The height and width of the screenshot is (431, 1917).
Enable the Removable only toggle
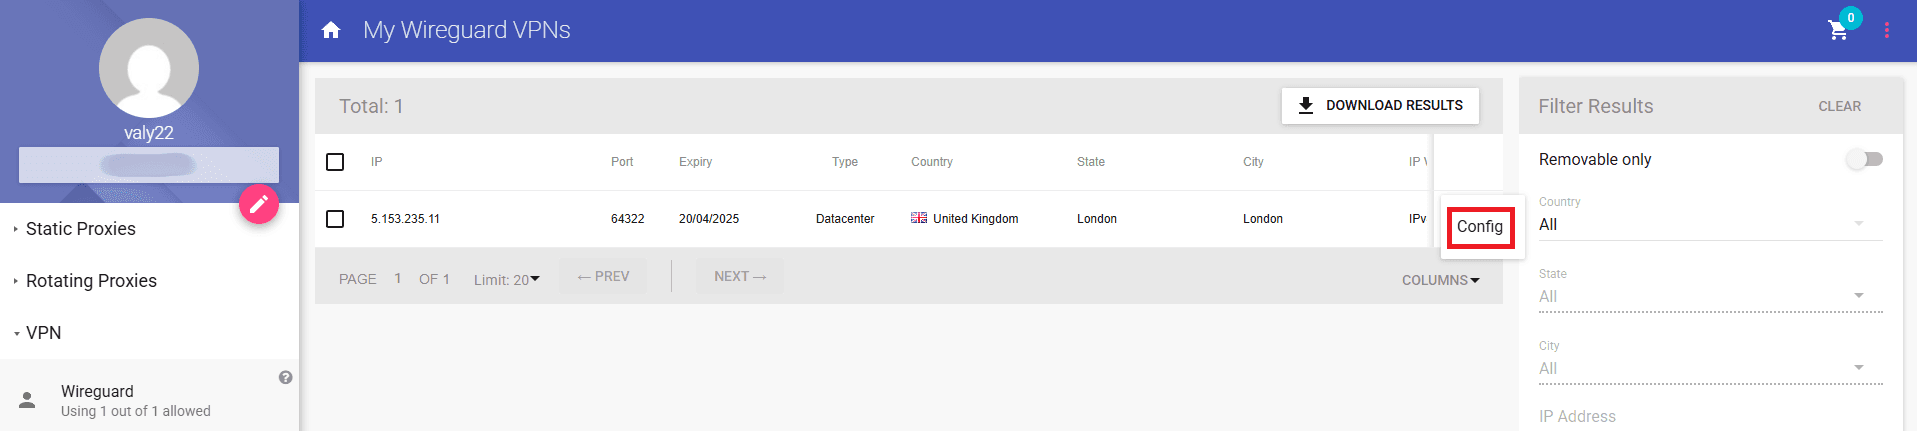coord(1864,159)
